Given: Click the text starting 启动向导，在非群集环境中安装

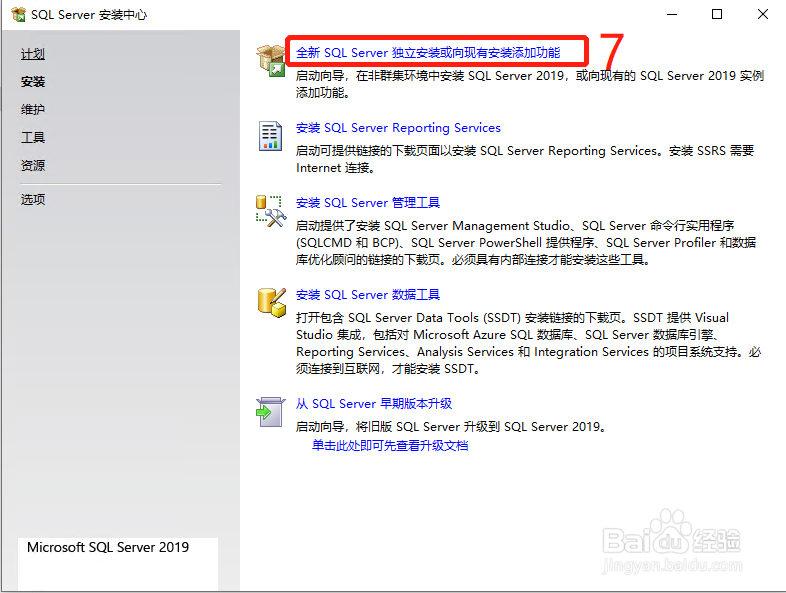Looking at the screenshot, I should [530, 84].
